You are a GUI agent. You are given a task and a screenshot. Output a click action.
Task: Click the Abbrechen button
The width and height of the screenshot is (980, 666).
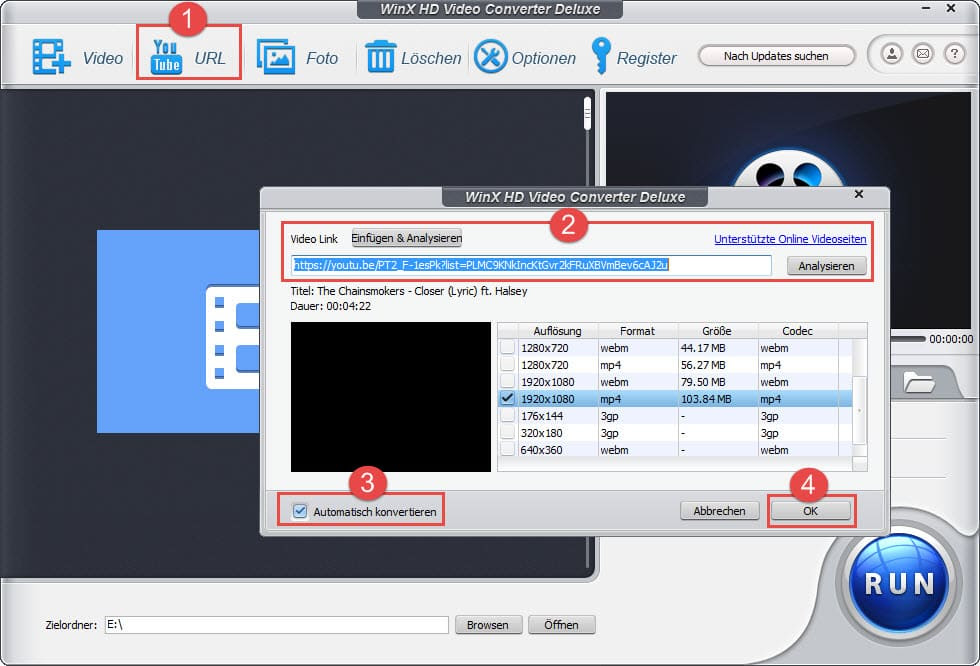(x=719, y=510)
